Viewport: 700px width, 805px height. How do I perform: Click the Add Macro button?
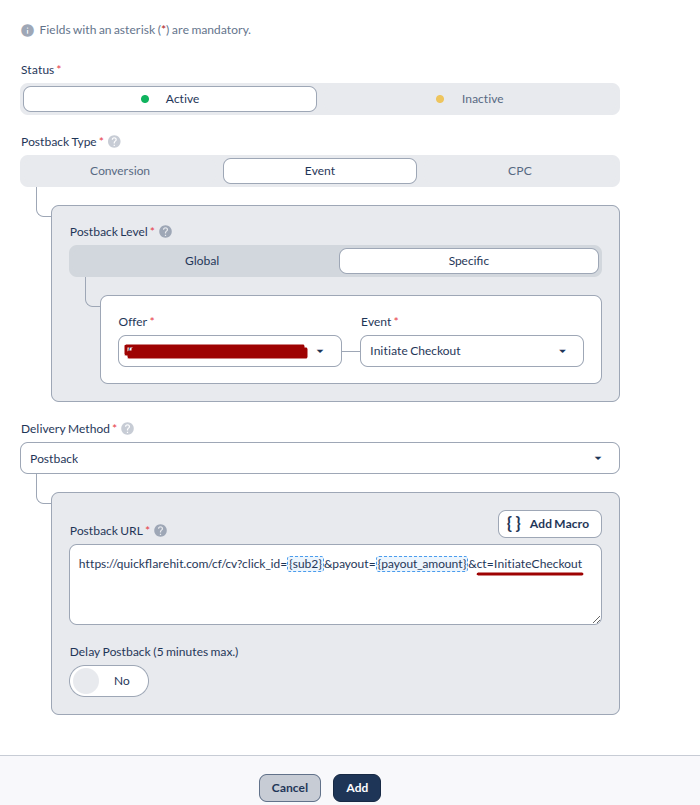[x=549, y=524]
